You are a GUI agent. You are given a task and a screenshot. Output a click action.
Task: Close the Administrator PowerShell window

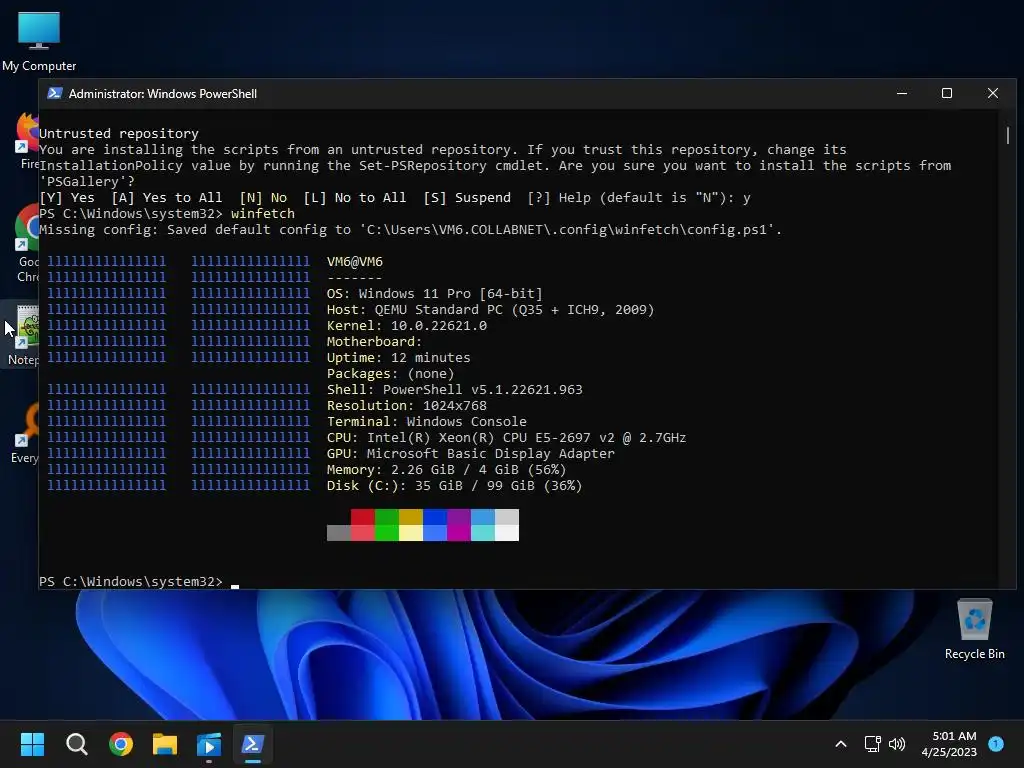point(993,93)
